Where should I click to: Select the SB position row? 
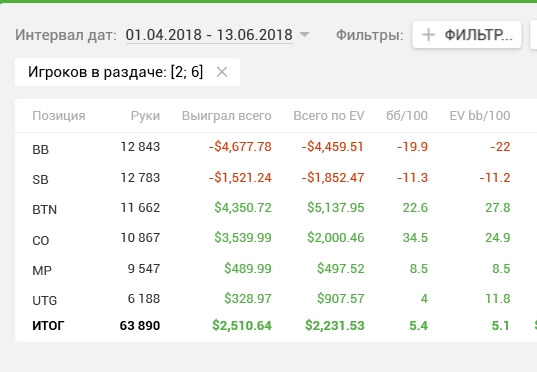pos(276,178)
